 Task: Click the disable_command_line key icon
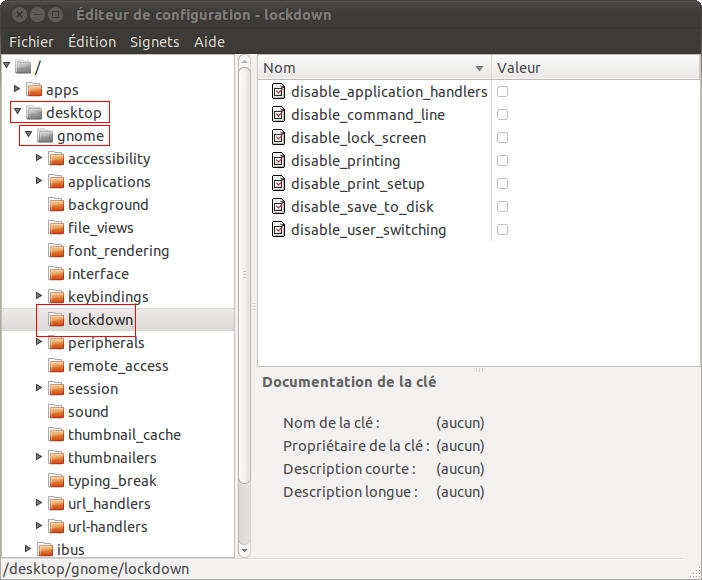click(278, 114)
